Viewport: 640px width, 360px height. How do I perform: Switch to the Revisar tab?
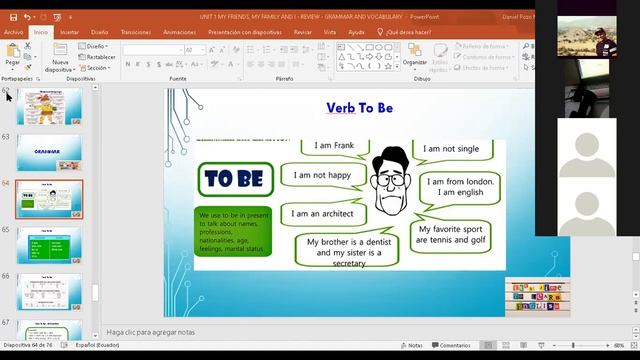[x=302, y=32]
